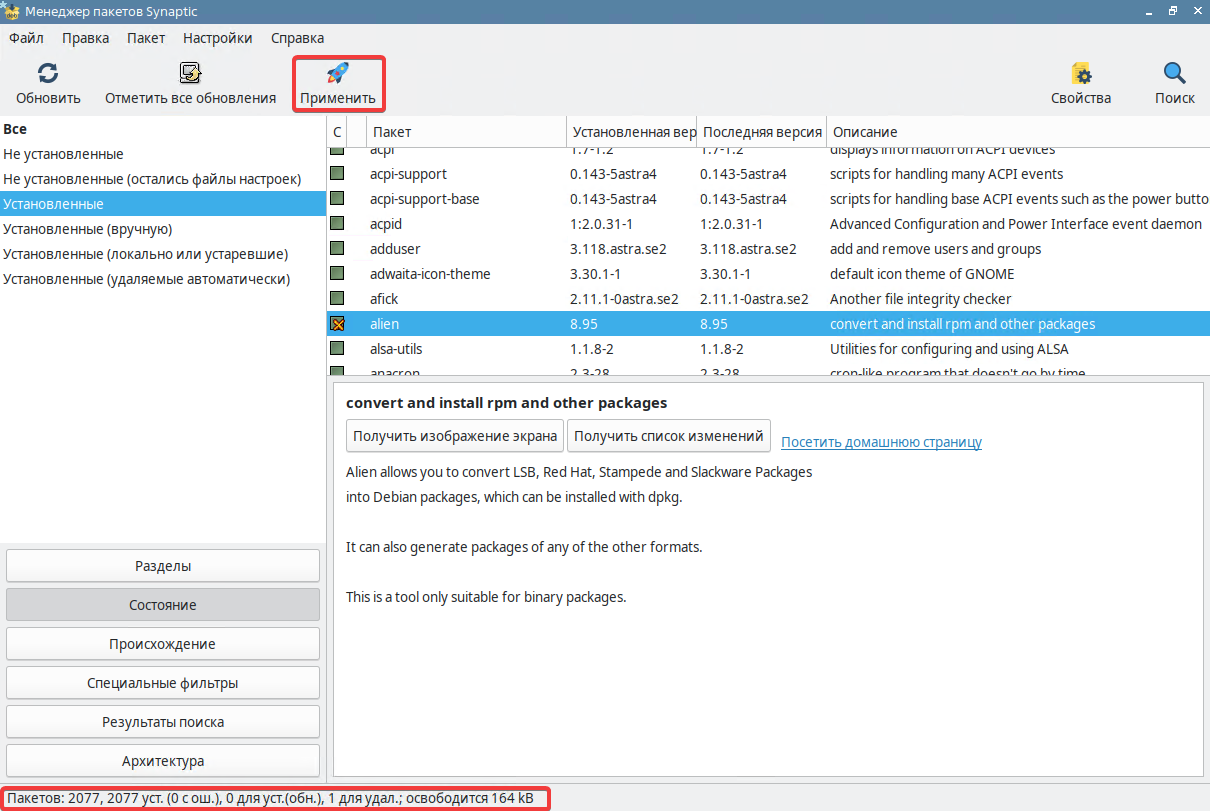Screen dimensions: 1210x811
Task: Click description 'Another file integrity checker'
Action: (x=920, y=299)
